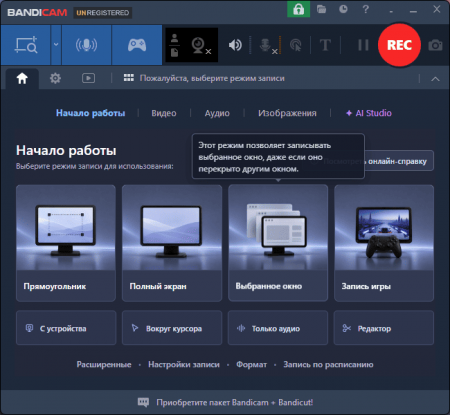Choose the Полный экран recording mode card
The image size is (450, 415).
point(172,243)
